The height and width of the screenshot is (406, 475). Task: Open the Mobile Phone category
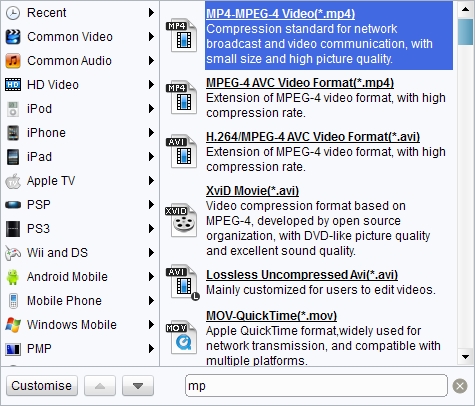coord(80,301)
